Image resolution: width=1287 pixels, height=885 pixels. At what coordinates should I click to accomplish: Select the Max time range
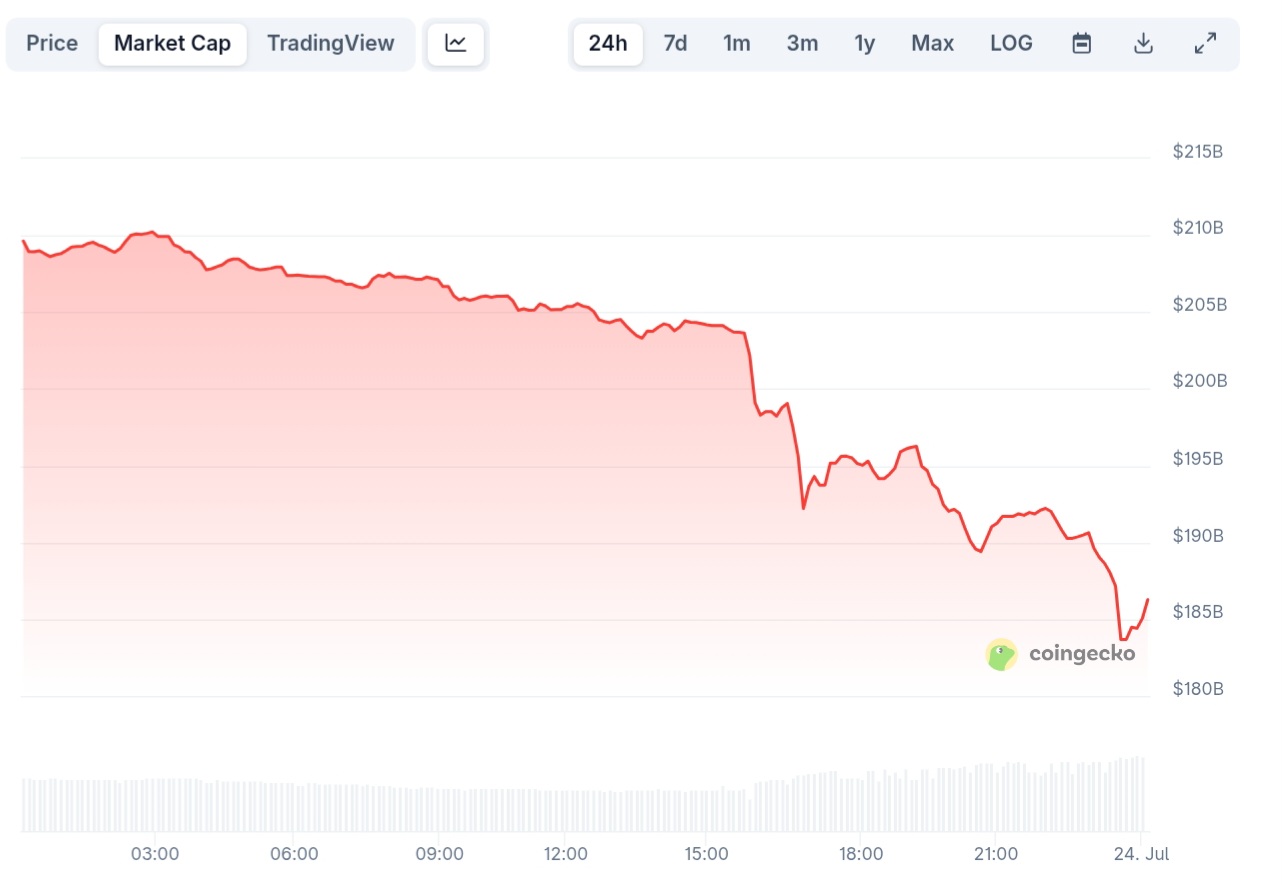(932, 44)
